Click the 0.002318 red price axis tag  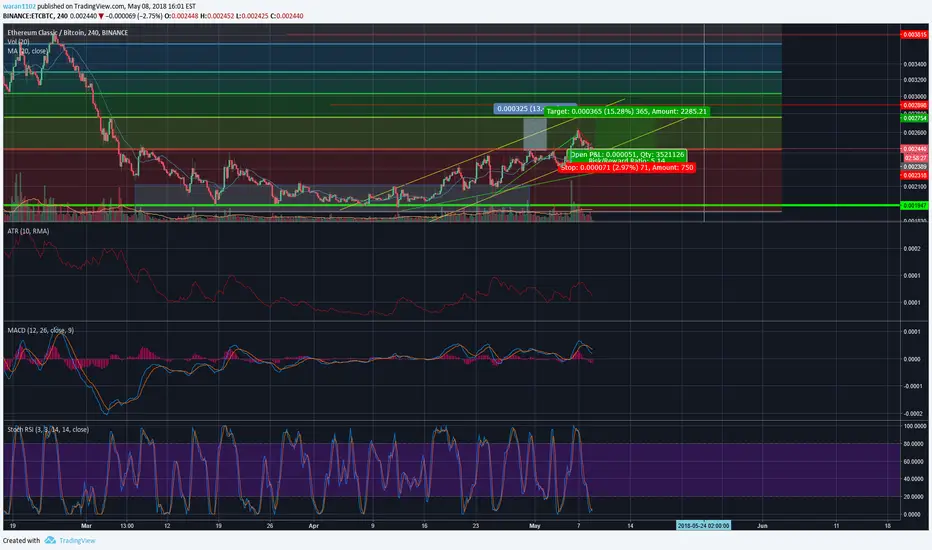[914, 176]
